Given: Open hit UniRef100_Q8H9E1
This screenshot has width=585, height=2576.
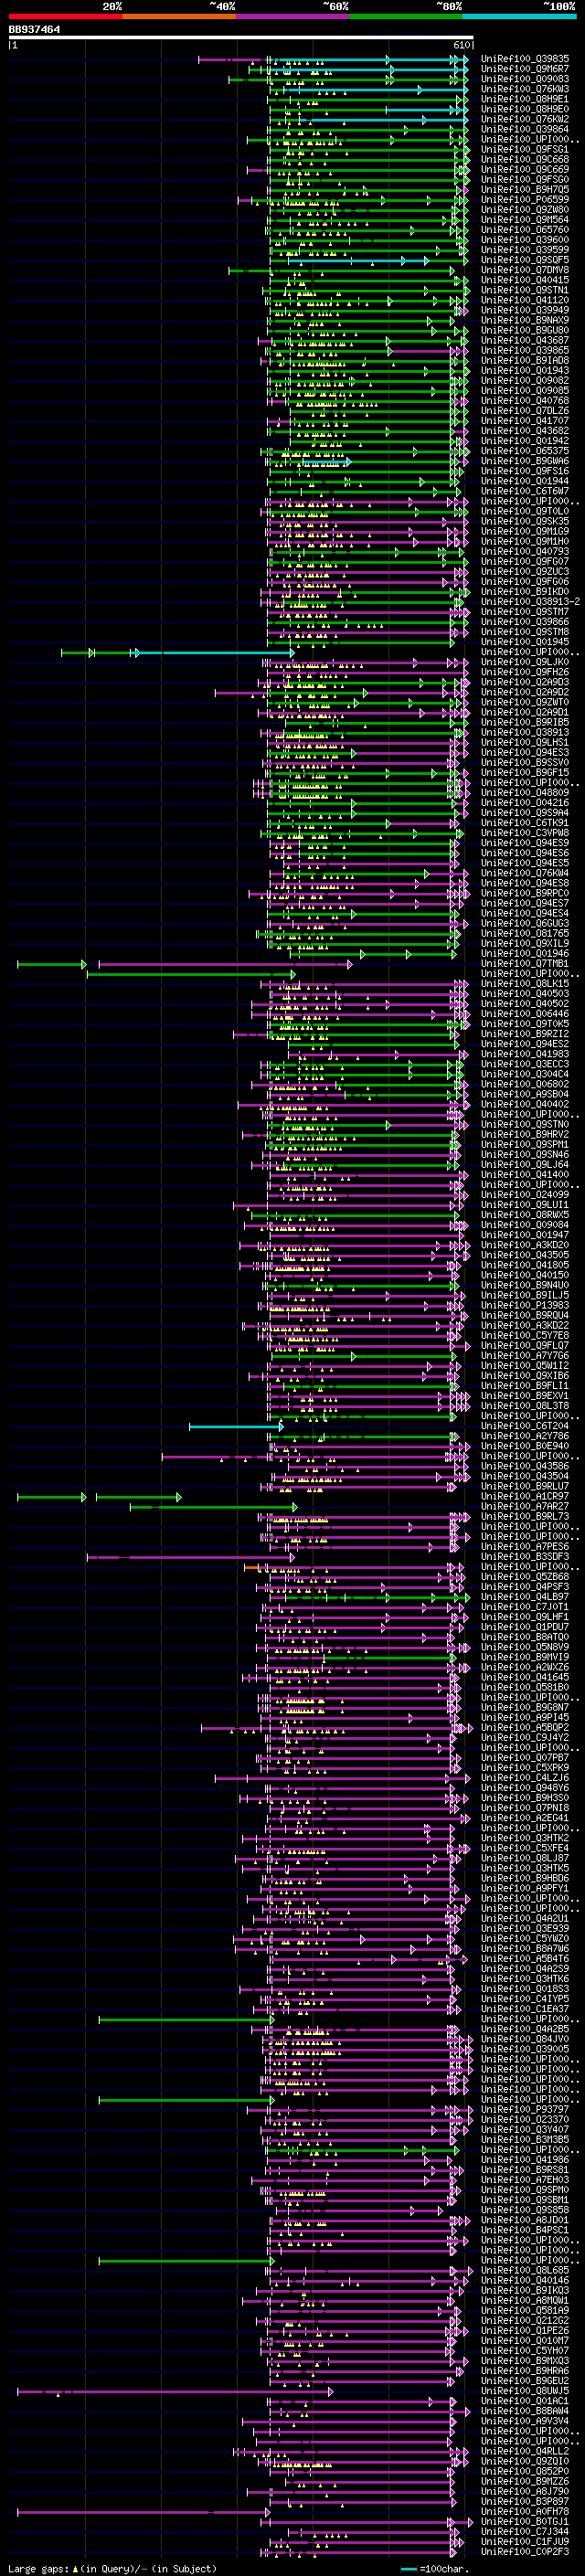Looking at the screenshot, I should point(525,99).
